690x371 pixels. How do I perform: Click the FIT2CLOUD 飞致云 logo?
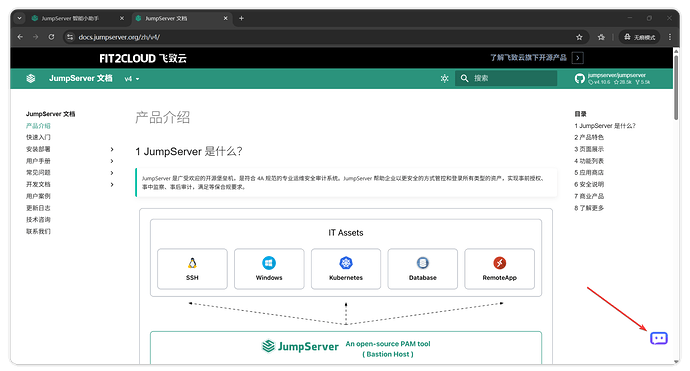point(143,58)
